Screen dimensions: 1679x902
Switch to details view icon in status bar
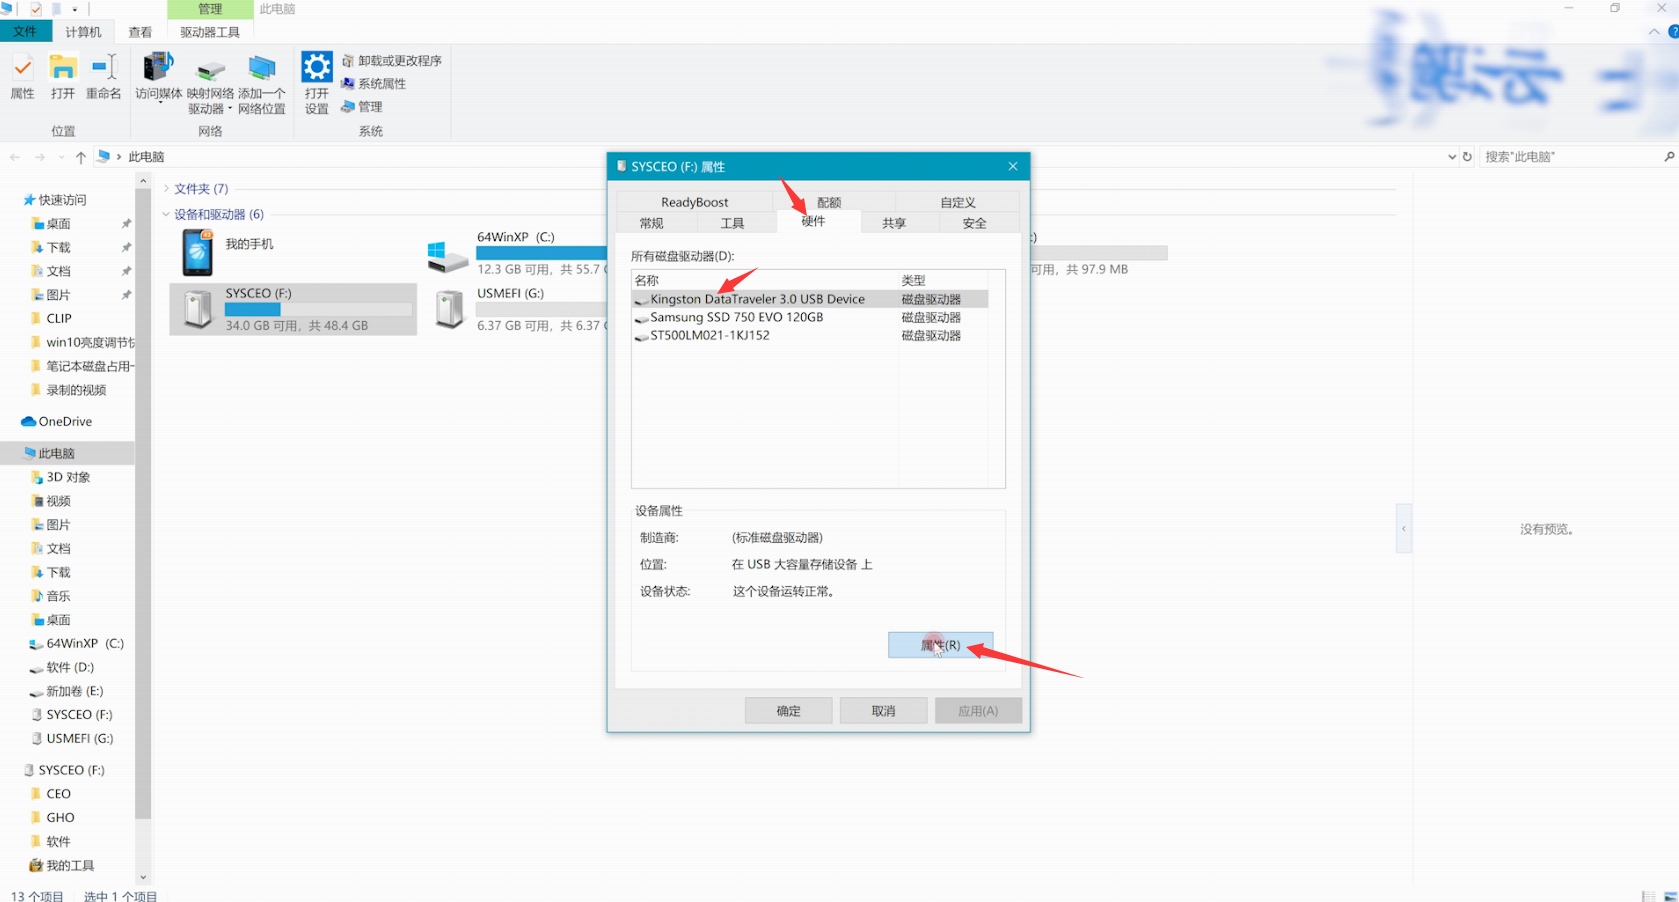[x=1648, y=896]
